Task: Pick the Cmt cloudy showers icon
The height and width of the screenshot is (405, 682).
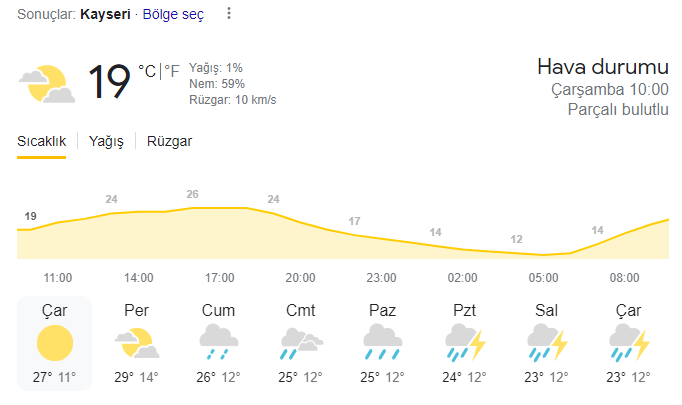Action: tap(301, 343)
